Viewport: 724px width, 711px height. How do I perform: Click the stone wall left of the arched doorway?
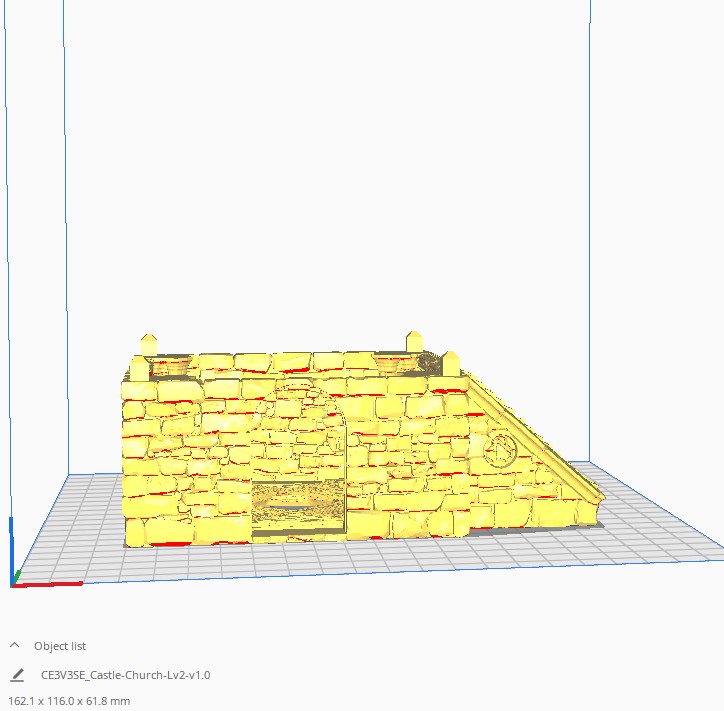(x=190, y=450)
